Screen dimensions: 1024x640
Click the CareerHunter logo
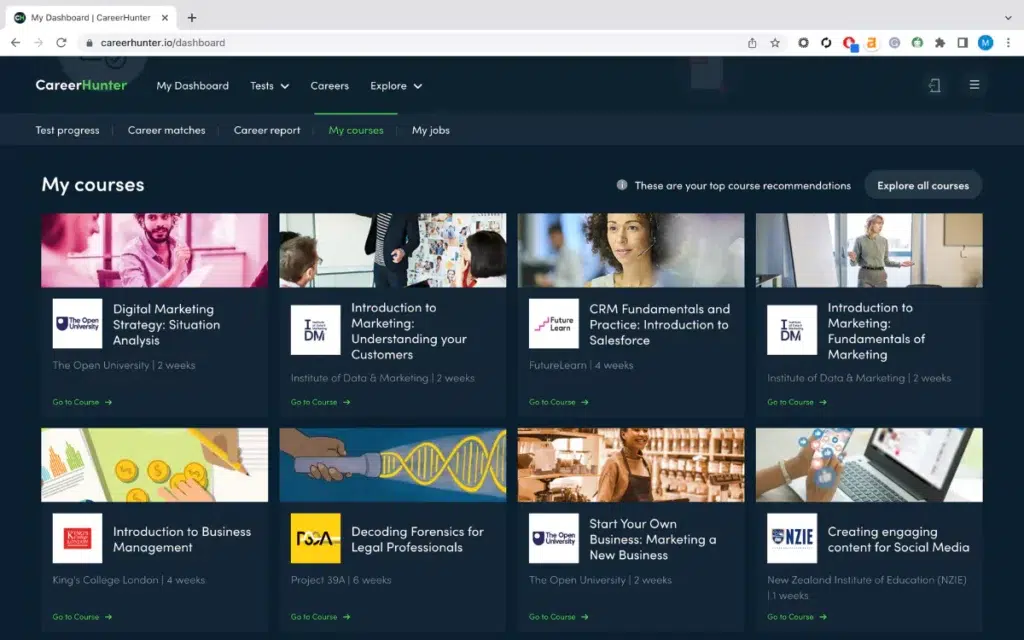click(81, 86)
